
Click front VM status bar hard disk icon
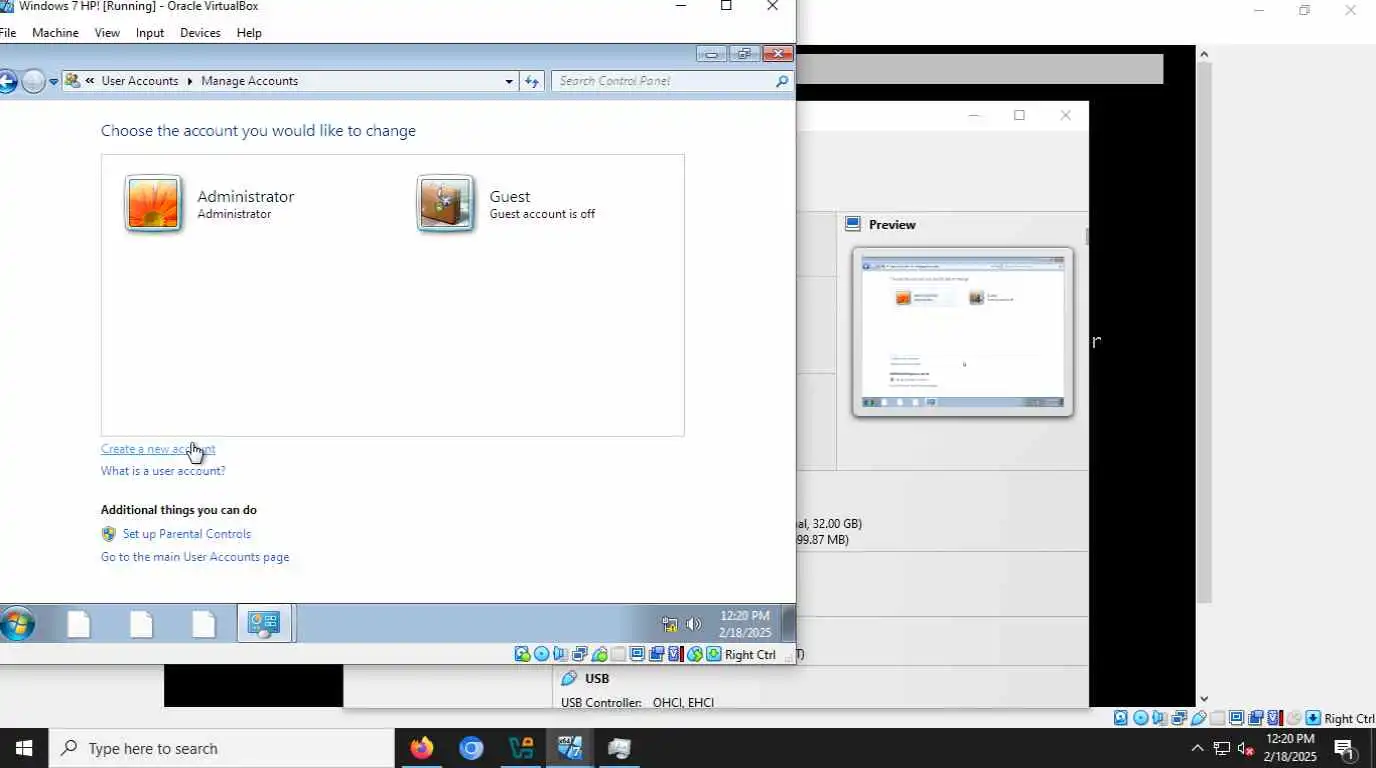point(522,654)
